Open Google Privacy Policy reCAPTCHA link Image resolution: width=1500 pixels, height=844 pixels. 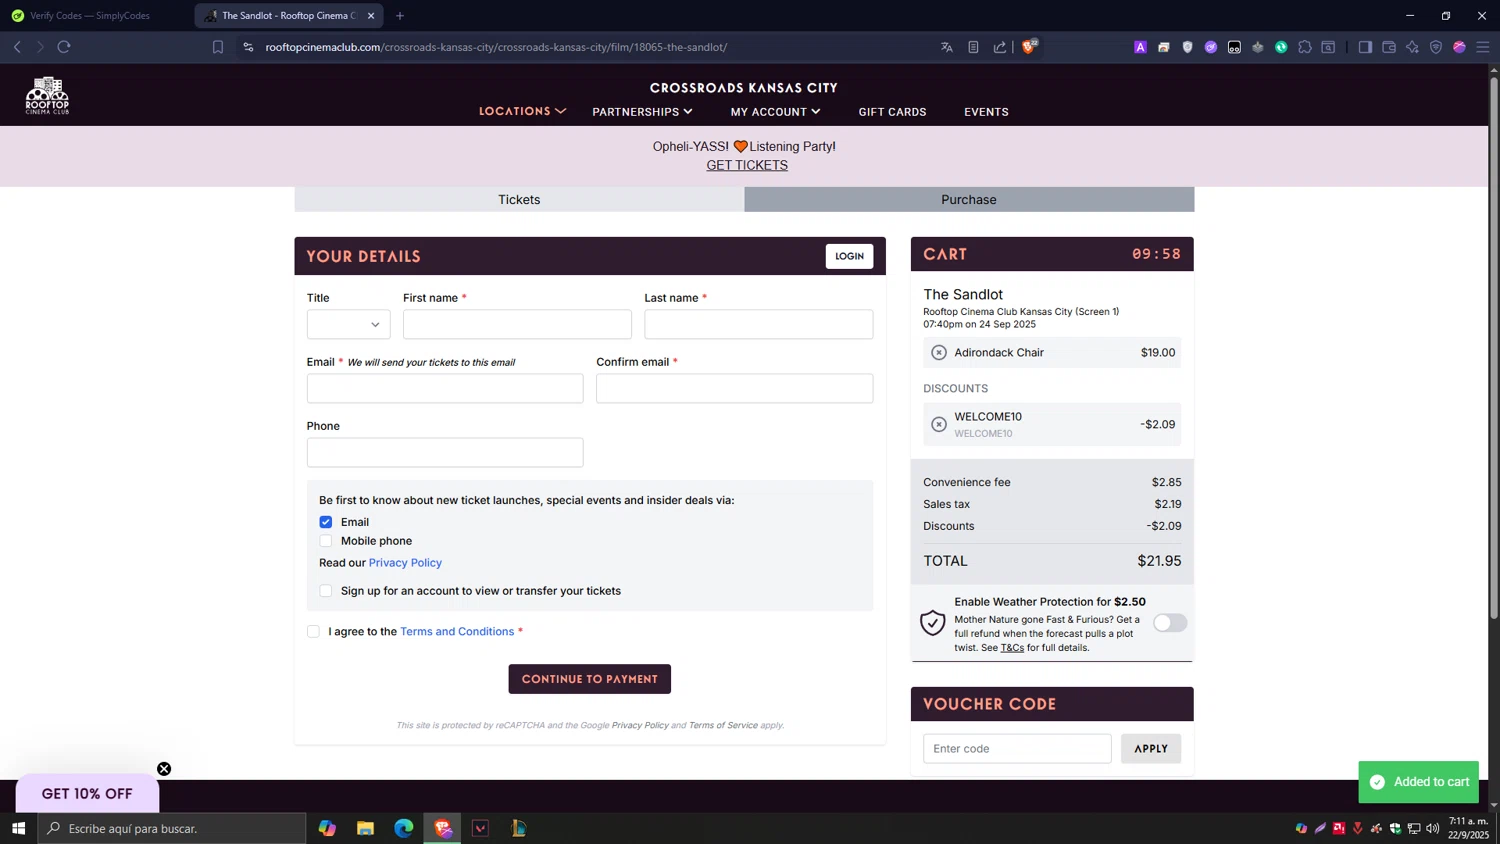[x=640, y=725]
